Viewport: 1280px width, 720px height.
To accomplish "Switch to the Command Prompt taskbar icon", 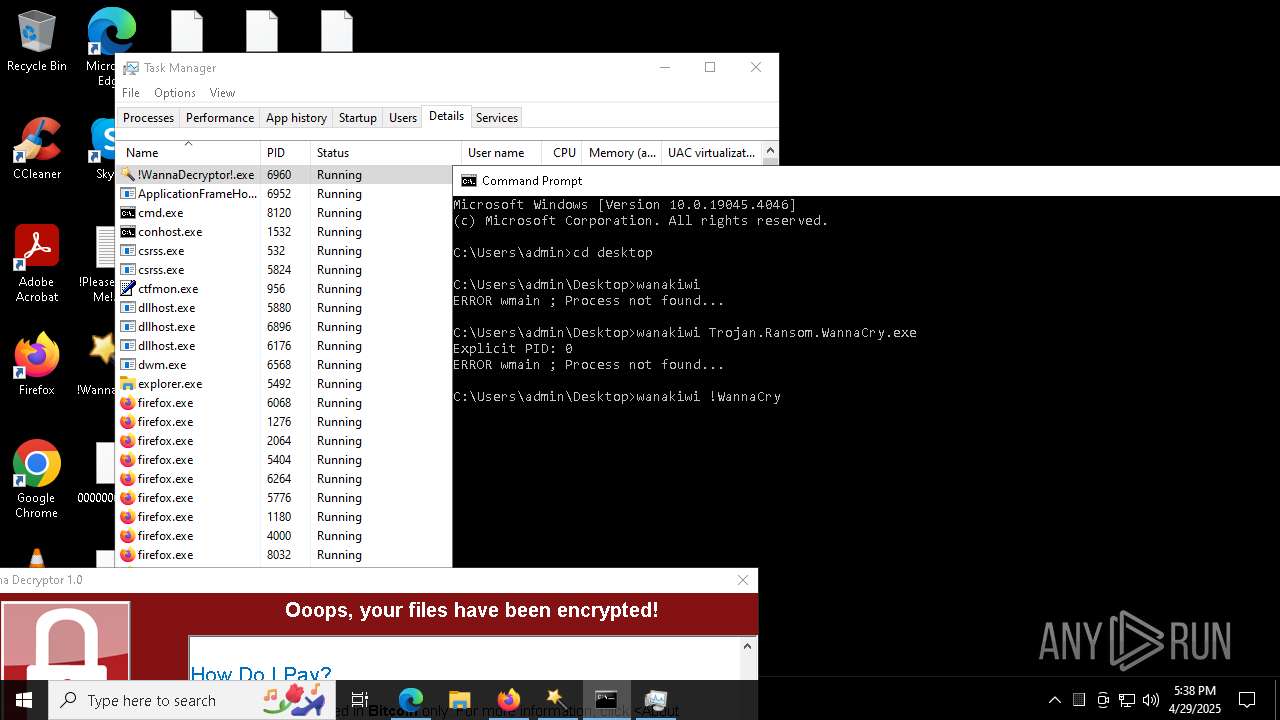I will coord(606,700).
